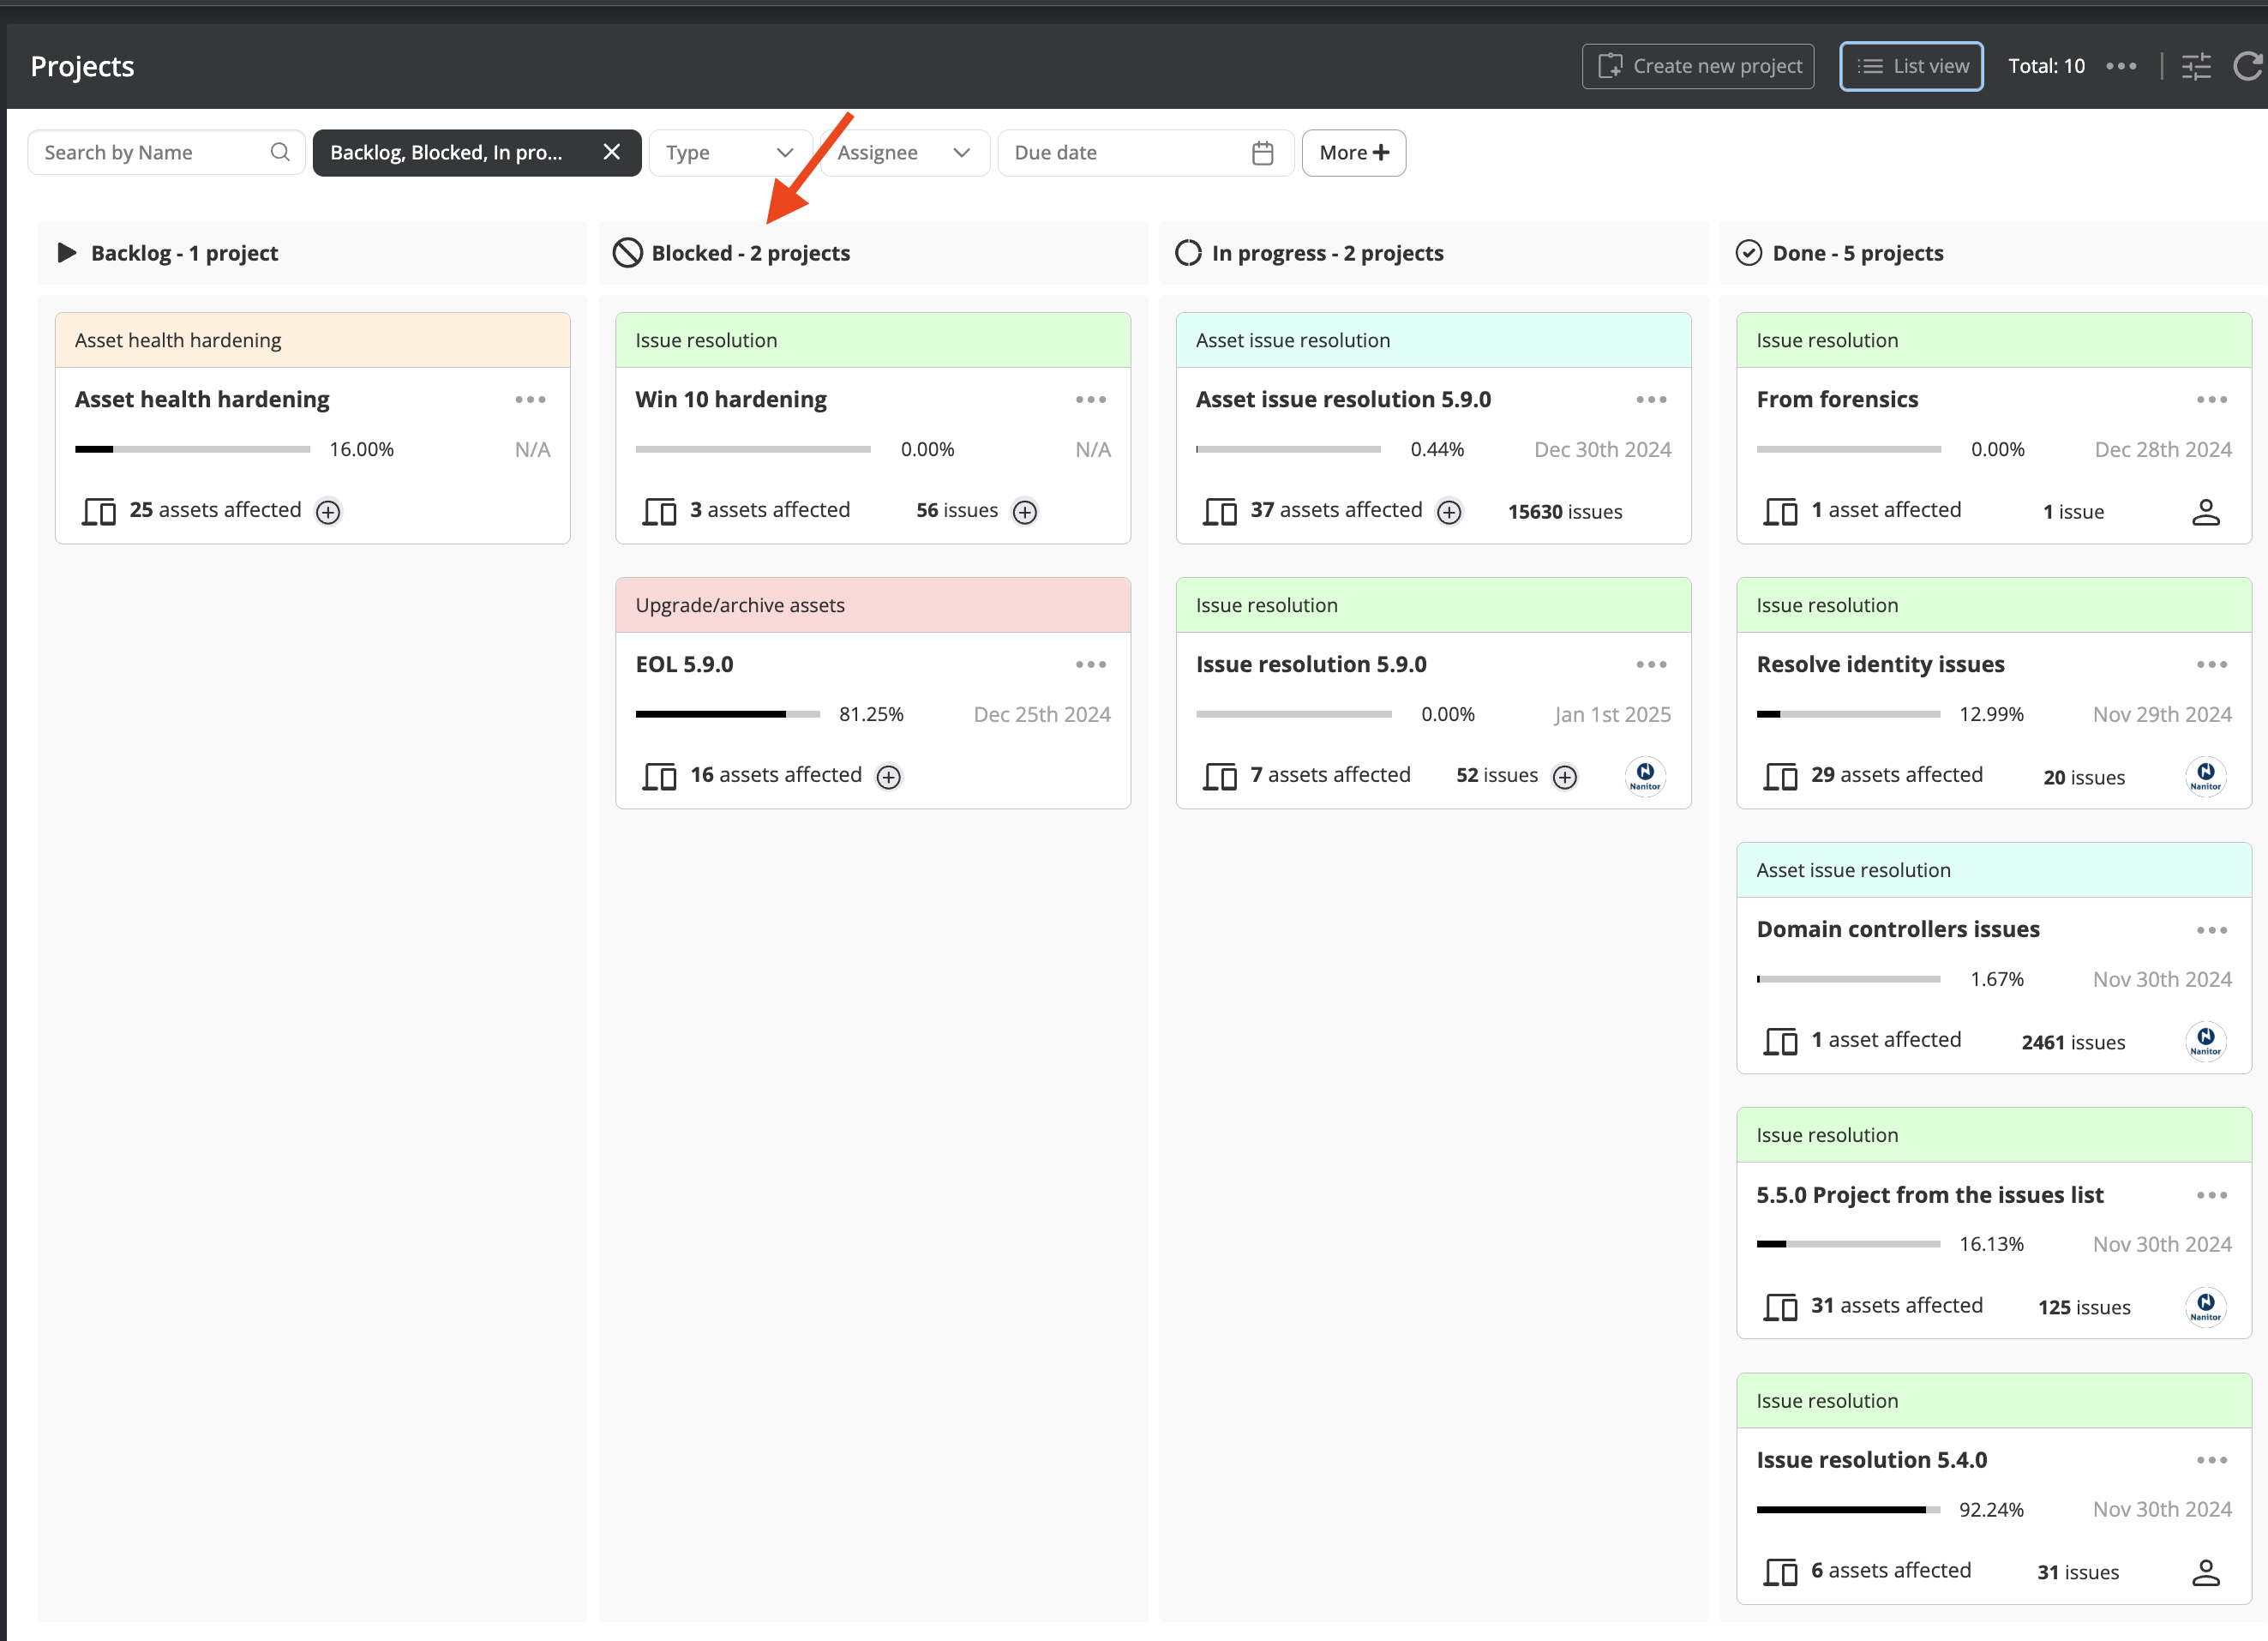Click the Search by Name field
This screenshot has height=1641, width=2268.
coord(150,153)
